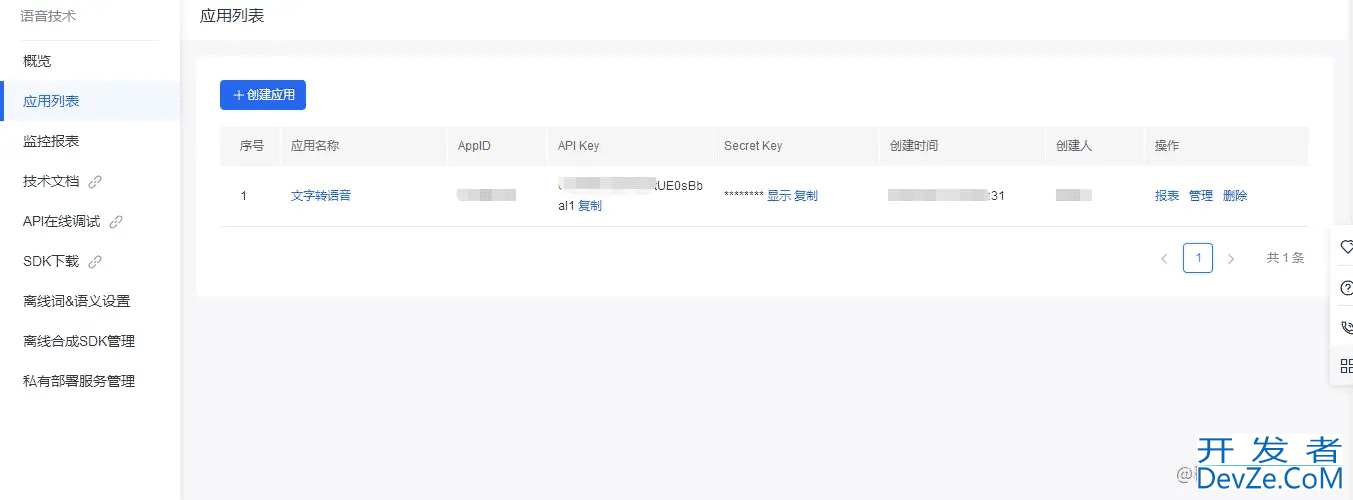Click the 应用名称 column header
Viewport: 1353px width, 500px height.
point(315,146)
